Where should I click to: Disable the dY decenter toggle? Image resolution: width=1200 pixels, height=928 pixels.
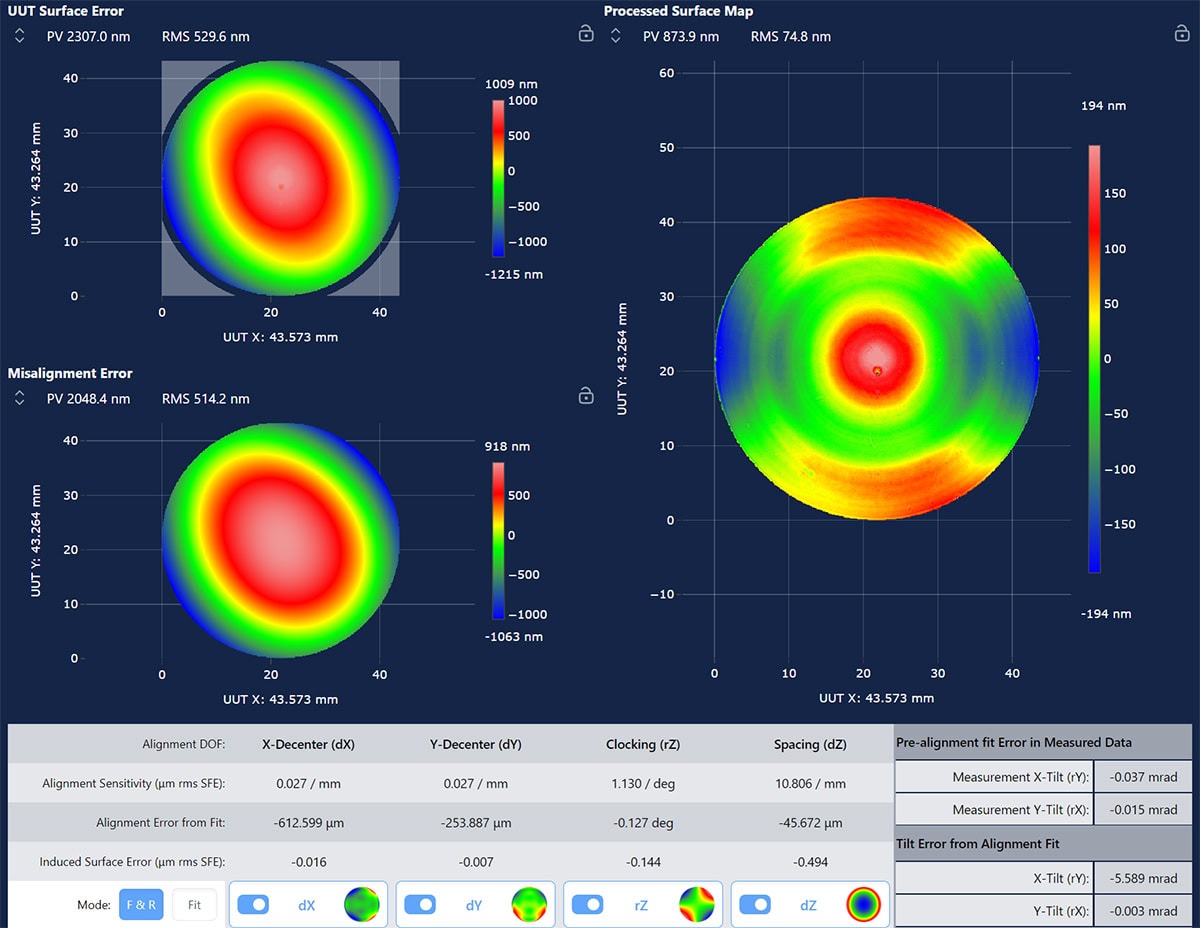pyautogui.click(x=420, y=904)
